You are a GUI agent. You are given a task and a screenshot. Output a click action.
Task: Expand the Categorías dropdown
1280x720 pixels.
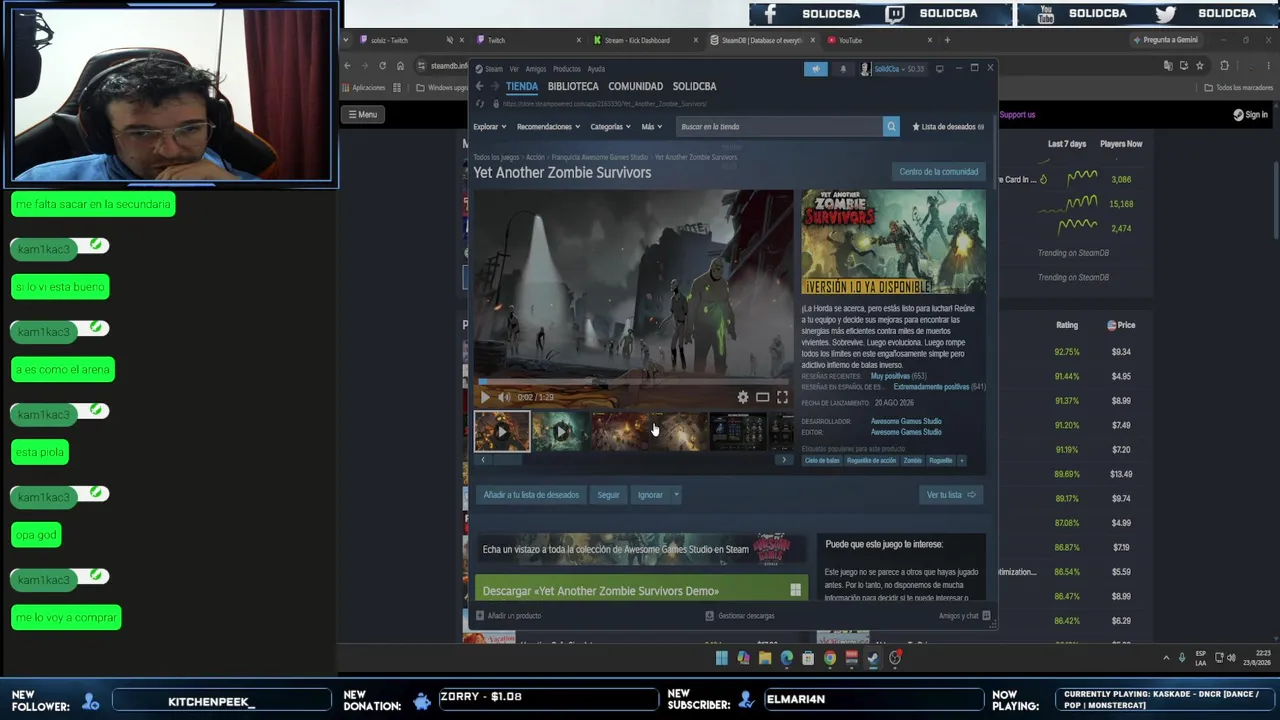click(x=610, y=127)
